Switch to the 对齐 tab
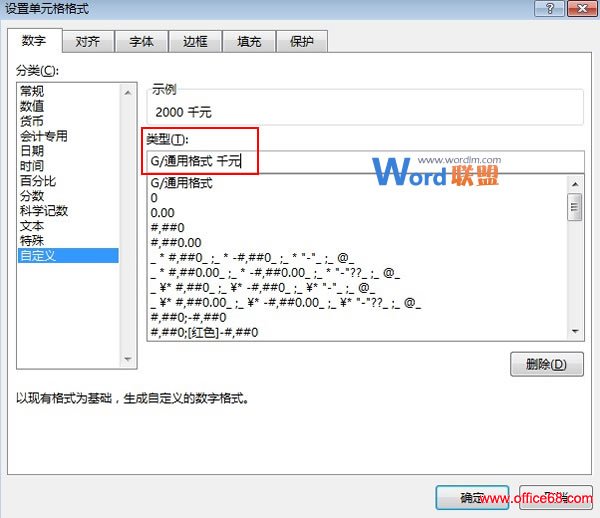The image size is (600, 518). (88, 41)
